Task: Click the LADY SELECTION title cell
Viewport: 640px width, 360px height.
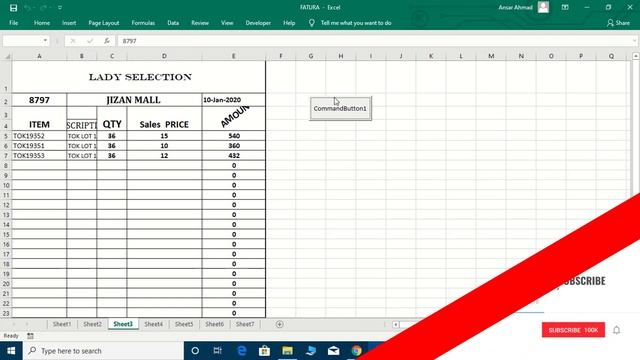Action: 139,77
